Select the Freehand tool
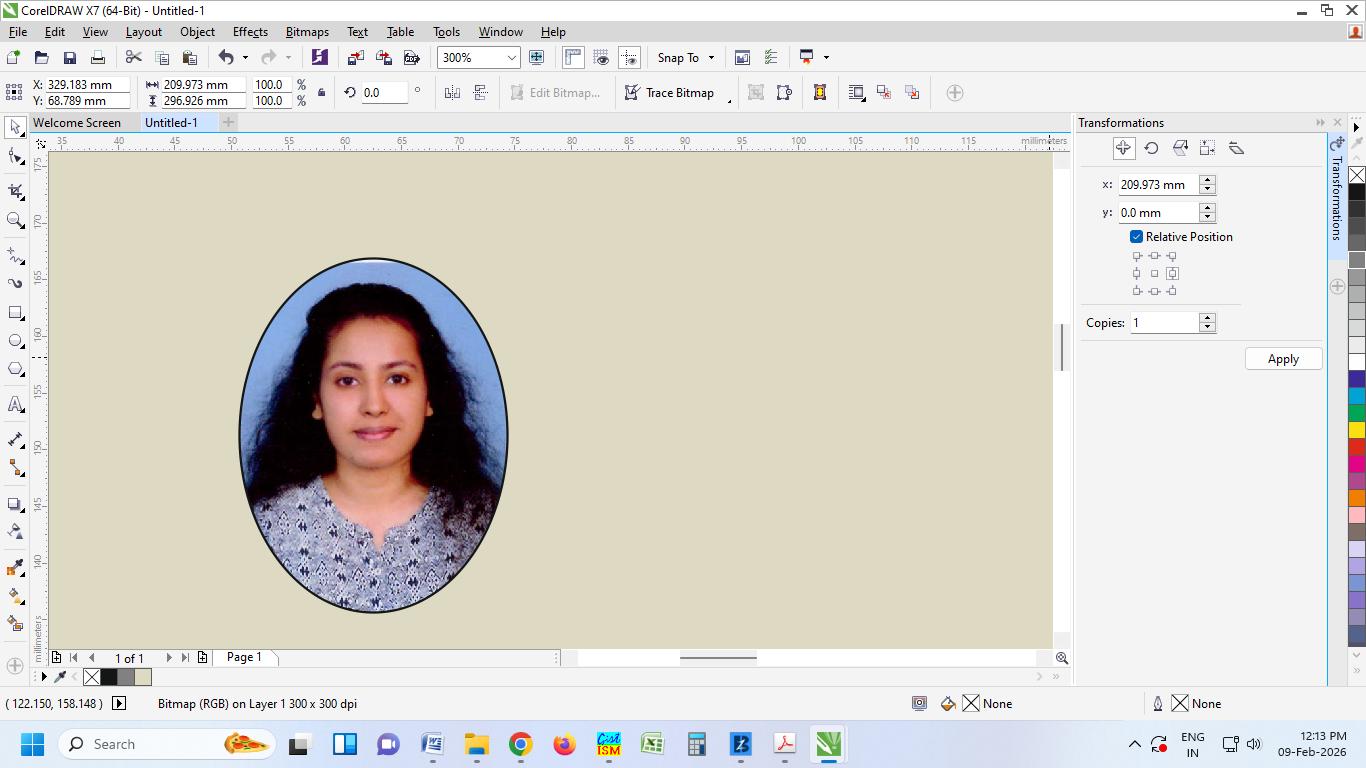The width and height of the screenshot is (1366, 768). pos(15,255)
